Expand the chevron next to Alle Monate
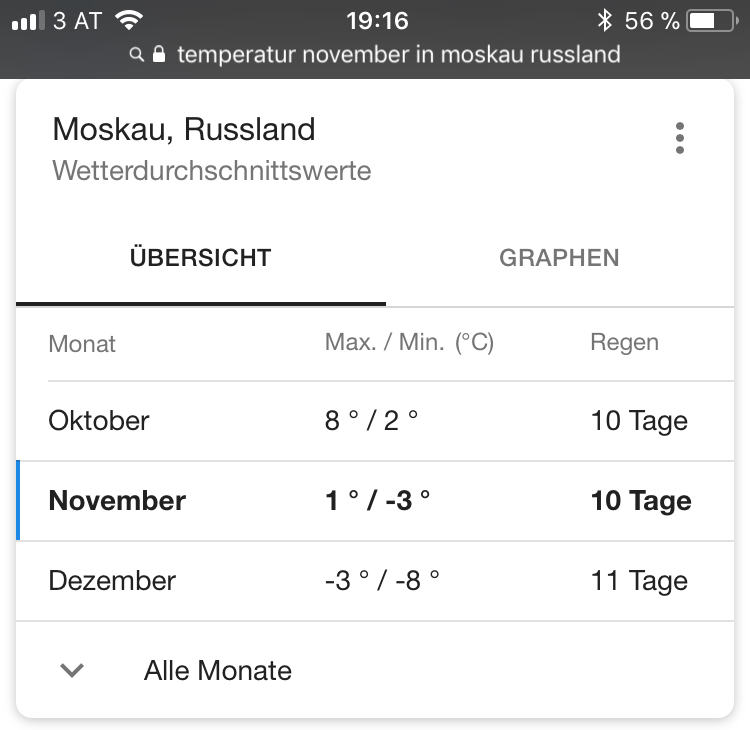The image size is (750, 730). tap(71, 670)
